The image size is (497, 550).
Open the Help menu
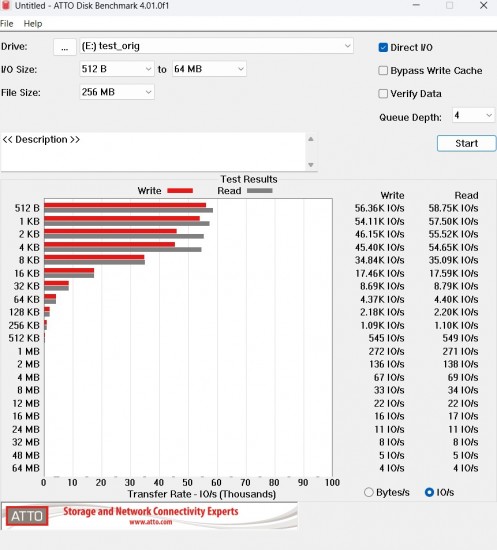tap(33, 24)
